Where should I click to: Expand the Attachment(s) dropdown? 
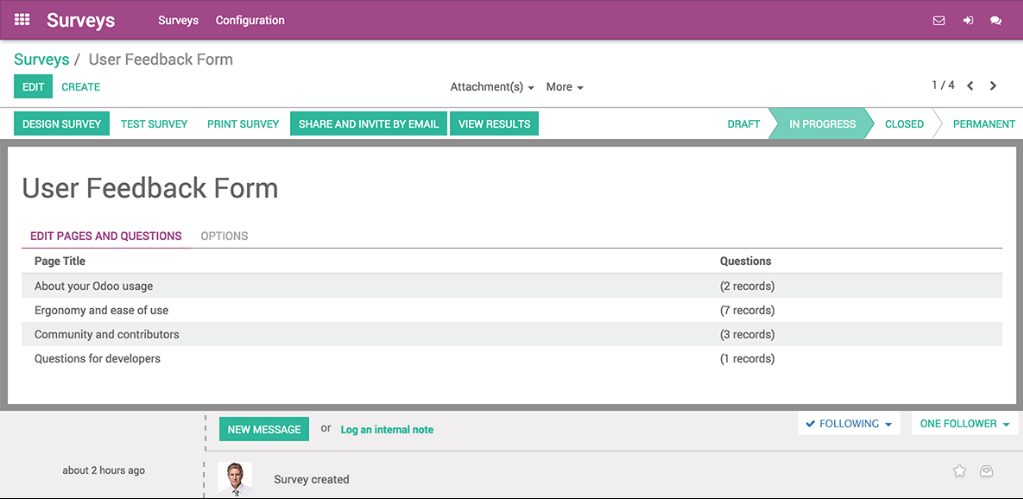click(x=493, y=87)
